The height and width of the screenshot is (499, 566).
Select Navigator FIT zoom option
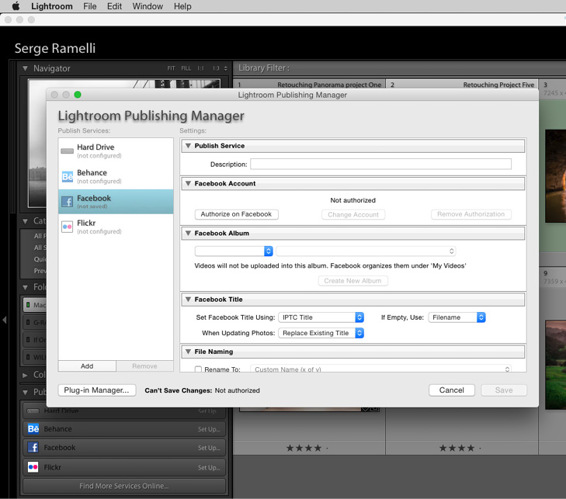tap(171, 68)
